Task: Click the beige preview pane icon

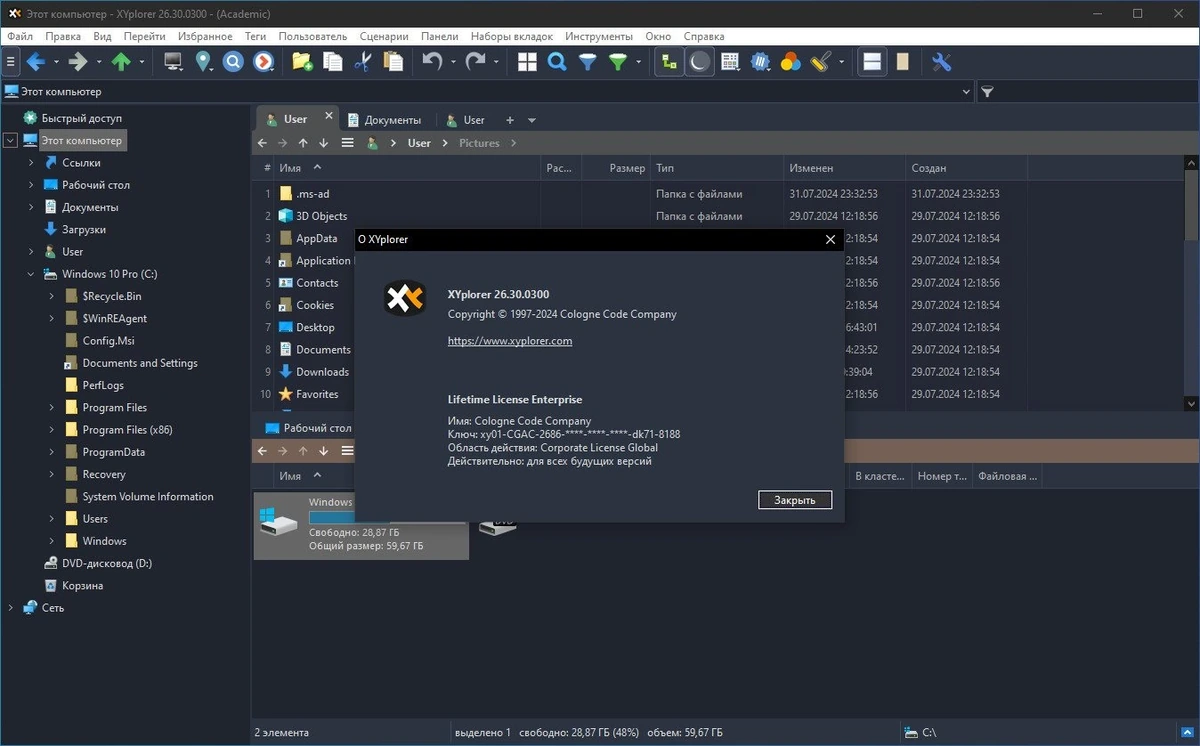Action: pyautogui.click(x=902, y=62)
